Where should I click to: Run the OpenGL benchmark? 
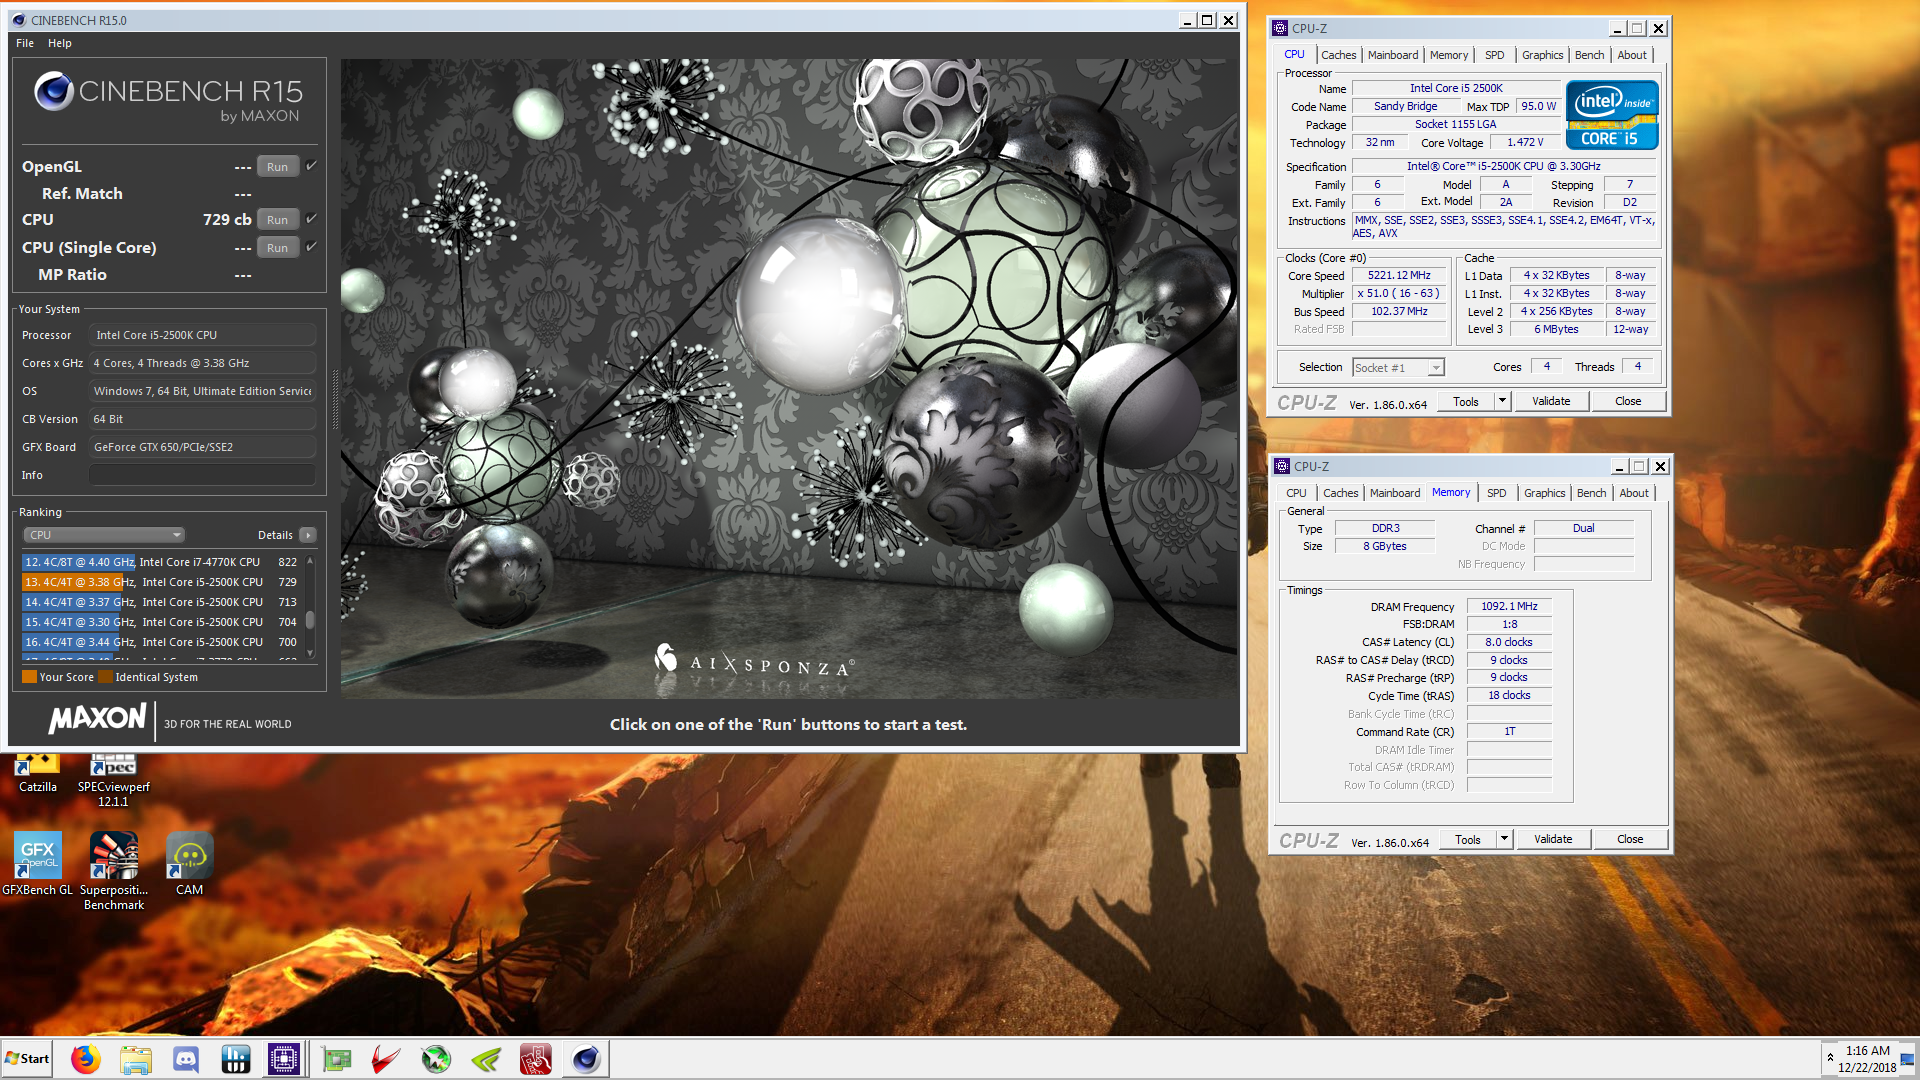click(x=278, y=167)
